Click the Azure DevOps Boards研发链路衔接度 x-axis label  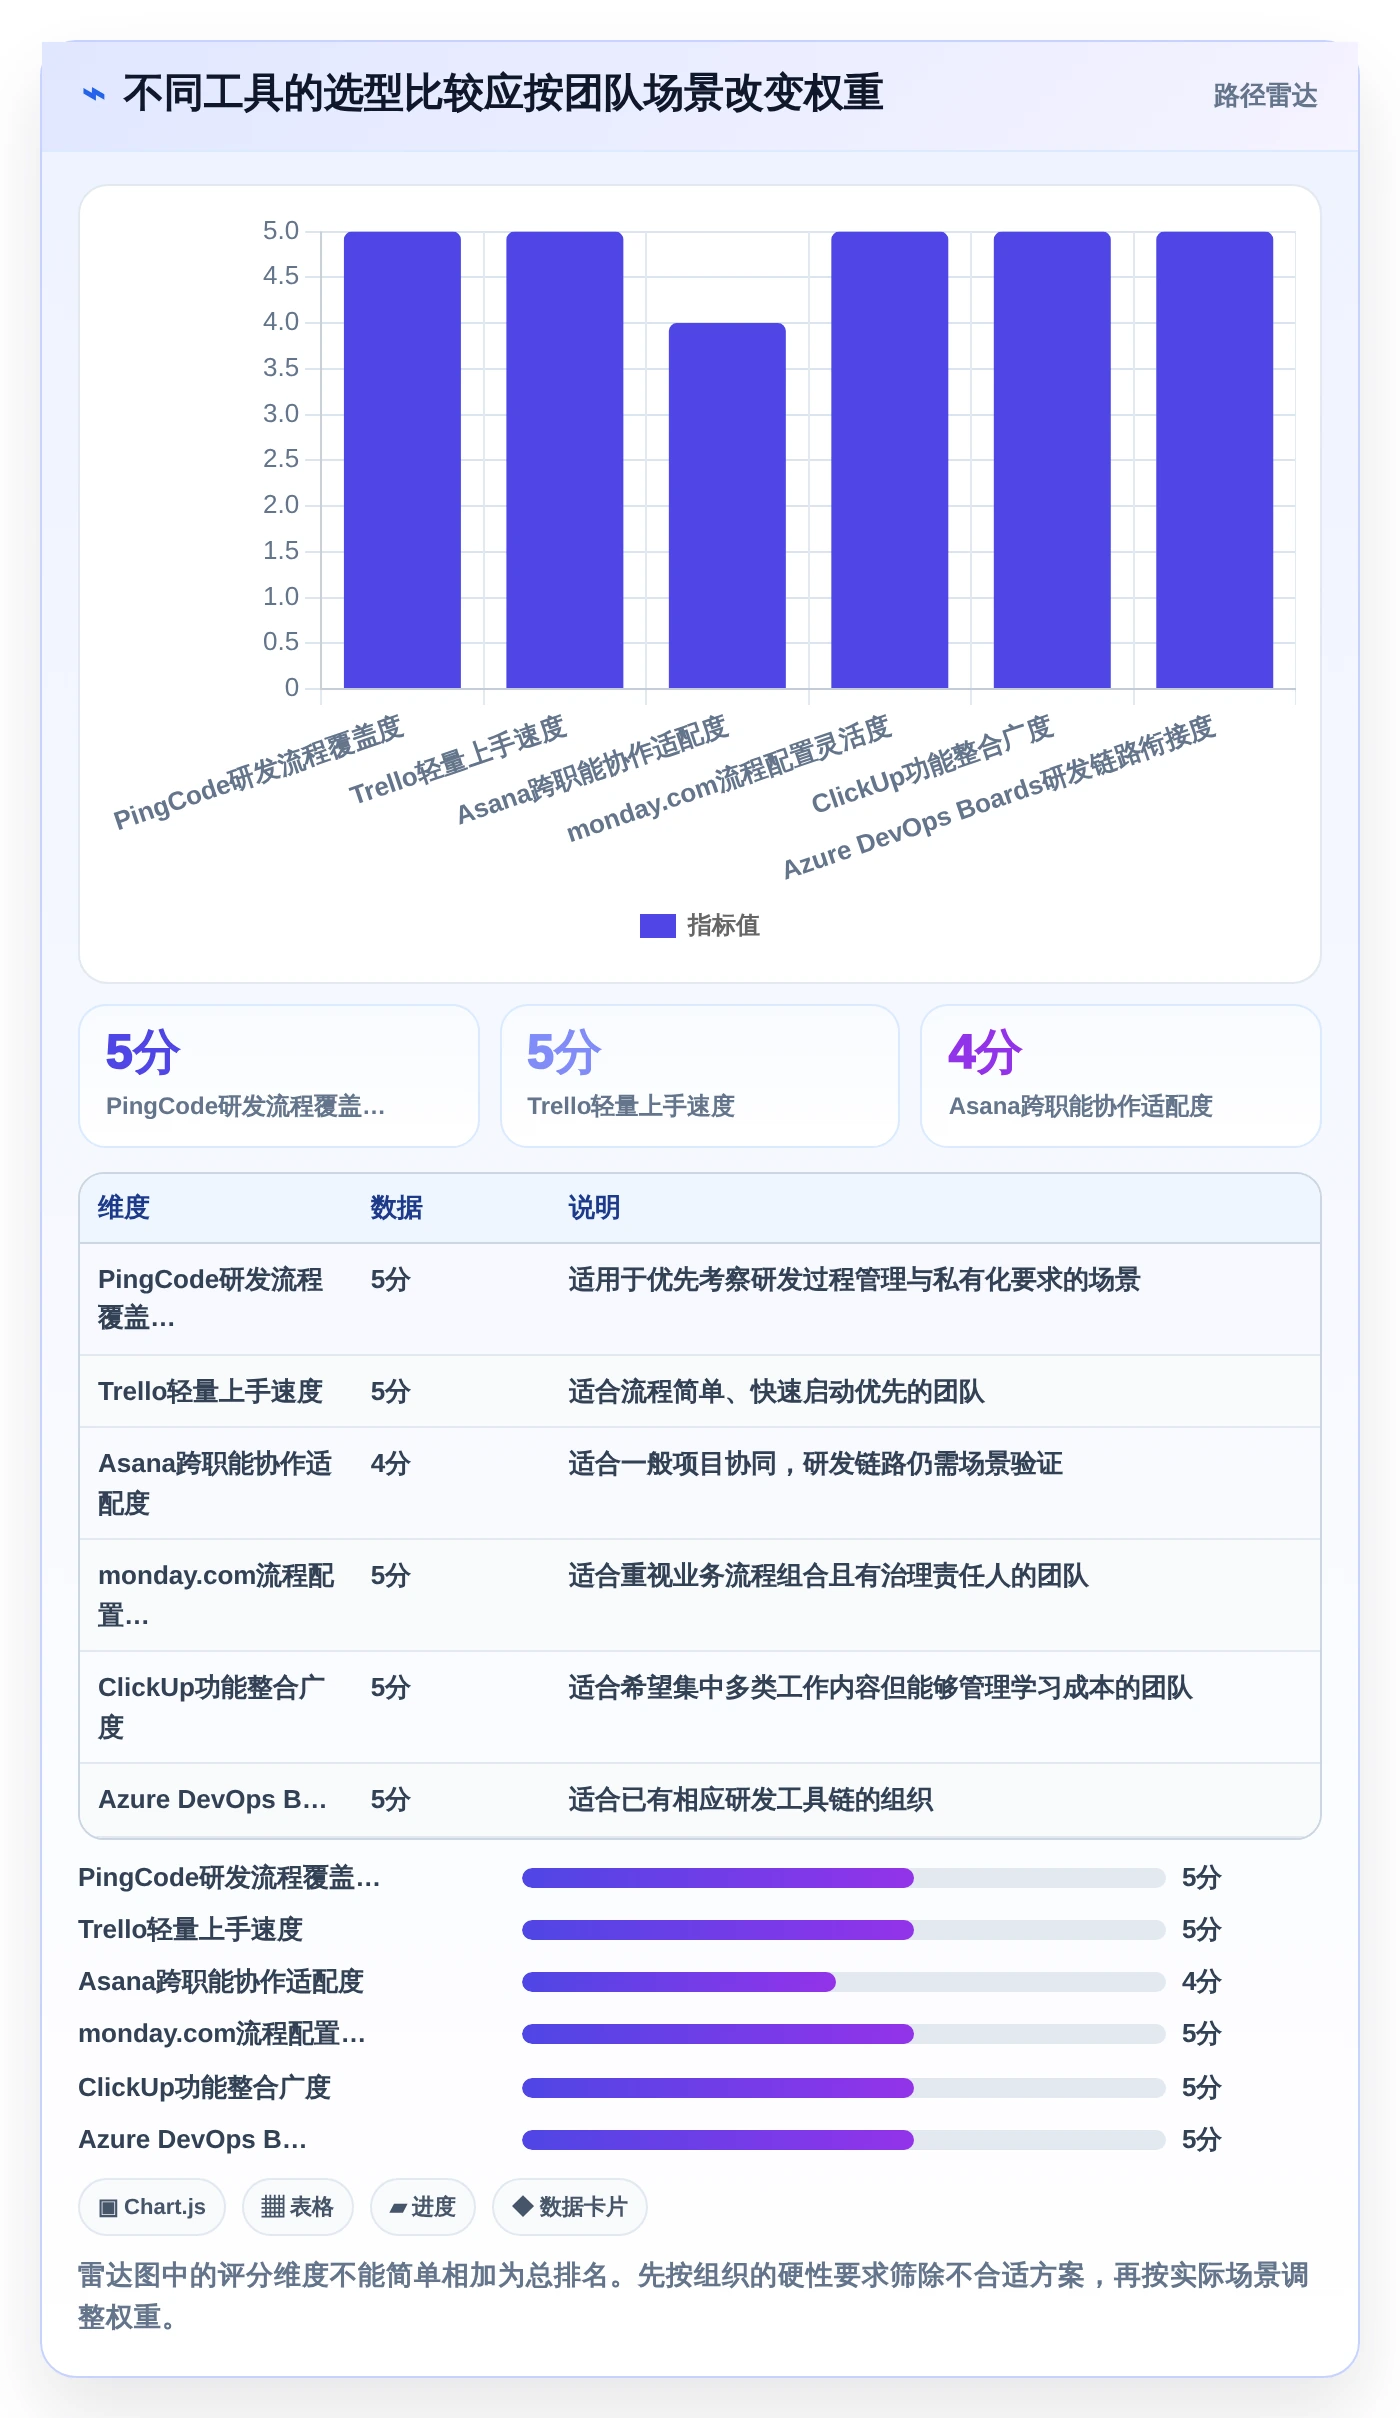pyautogui.click(x=998, y=797)
